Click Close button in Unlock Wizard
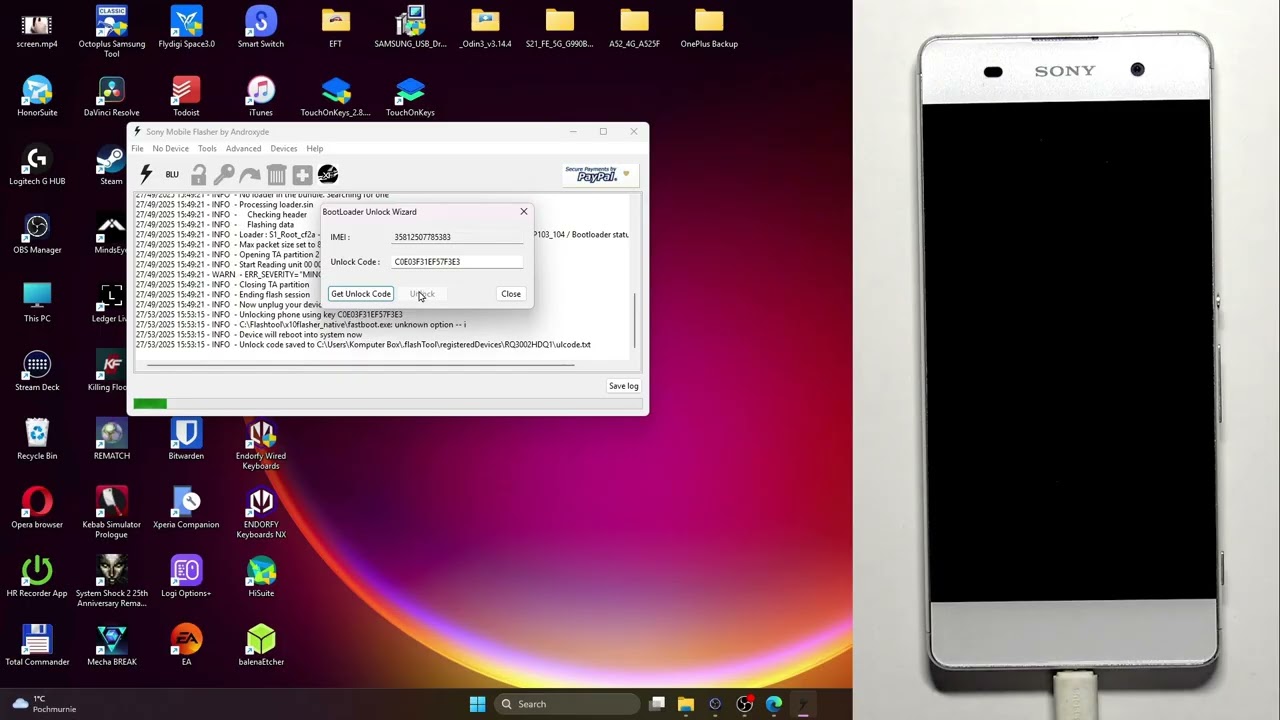This screenshot has height=720, width=1280. (x=511, y=294)
